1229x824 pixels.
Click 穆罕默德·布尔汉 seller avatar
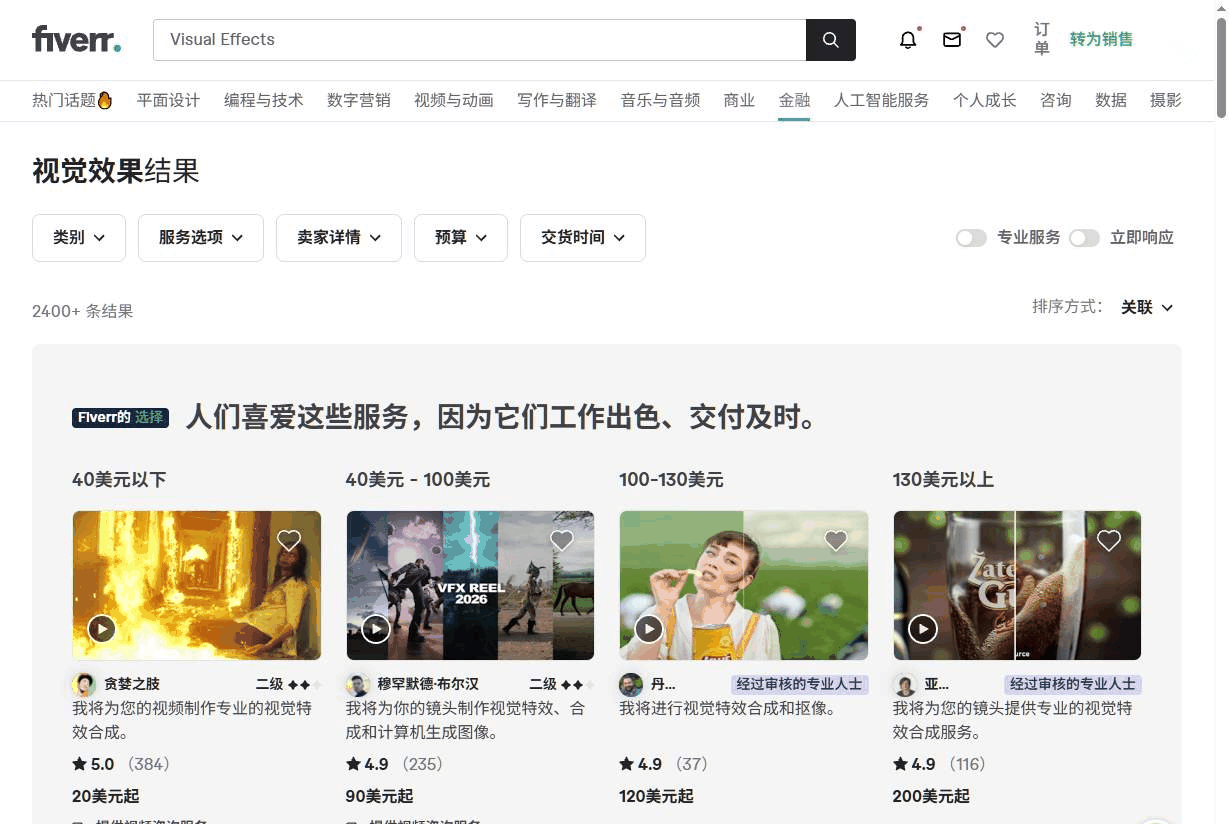pyautogui.click(x=358, y=685)
